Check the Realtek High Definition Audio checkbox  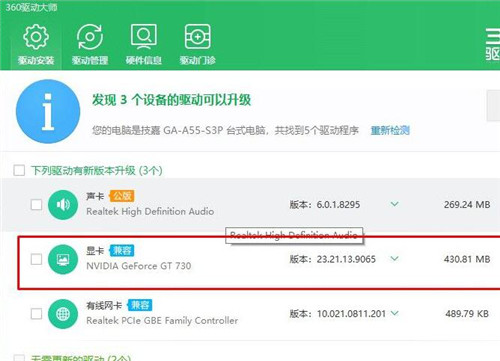click(x=36, y=205)
